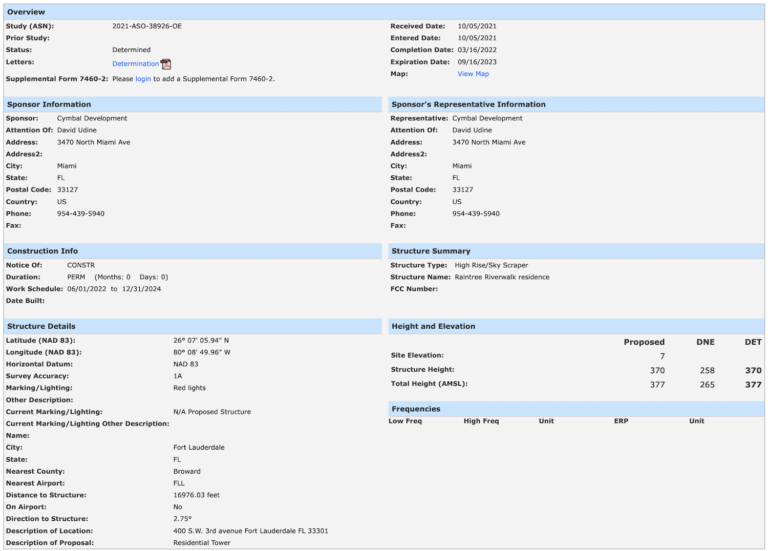
Task: Select Survey Accuracy value 1A
Action: click(x=177, y=376)
